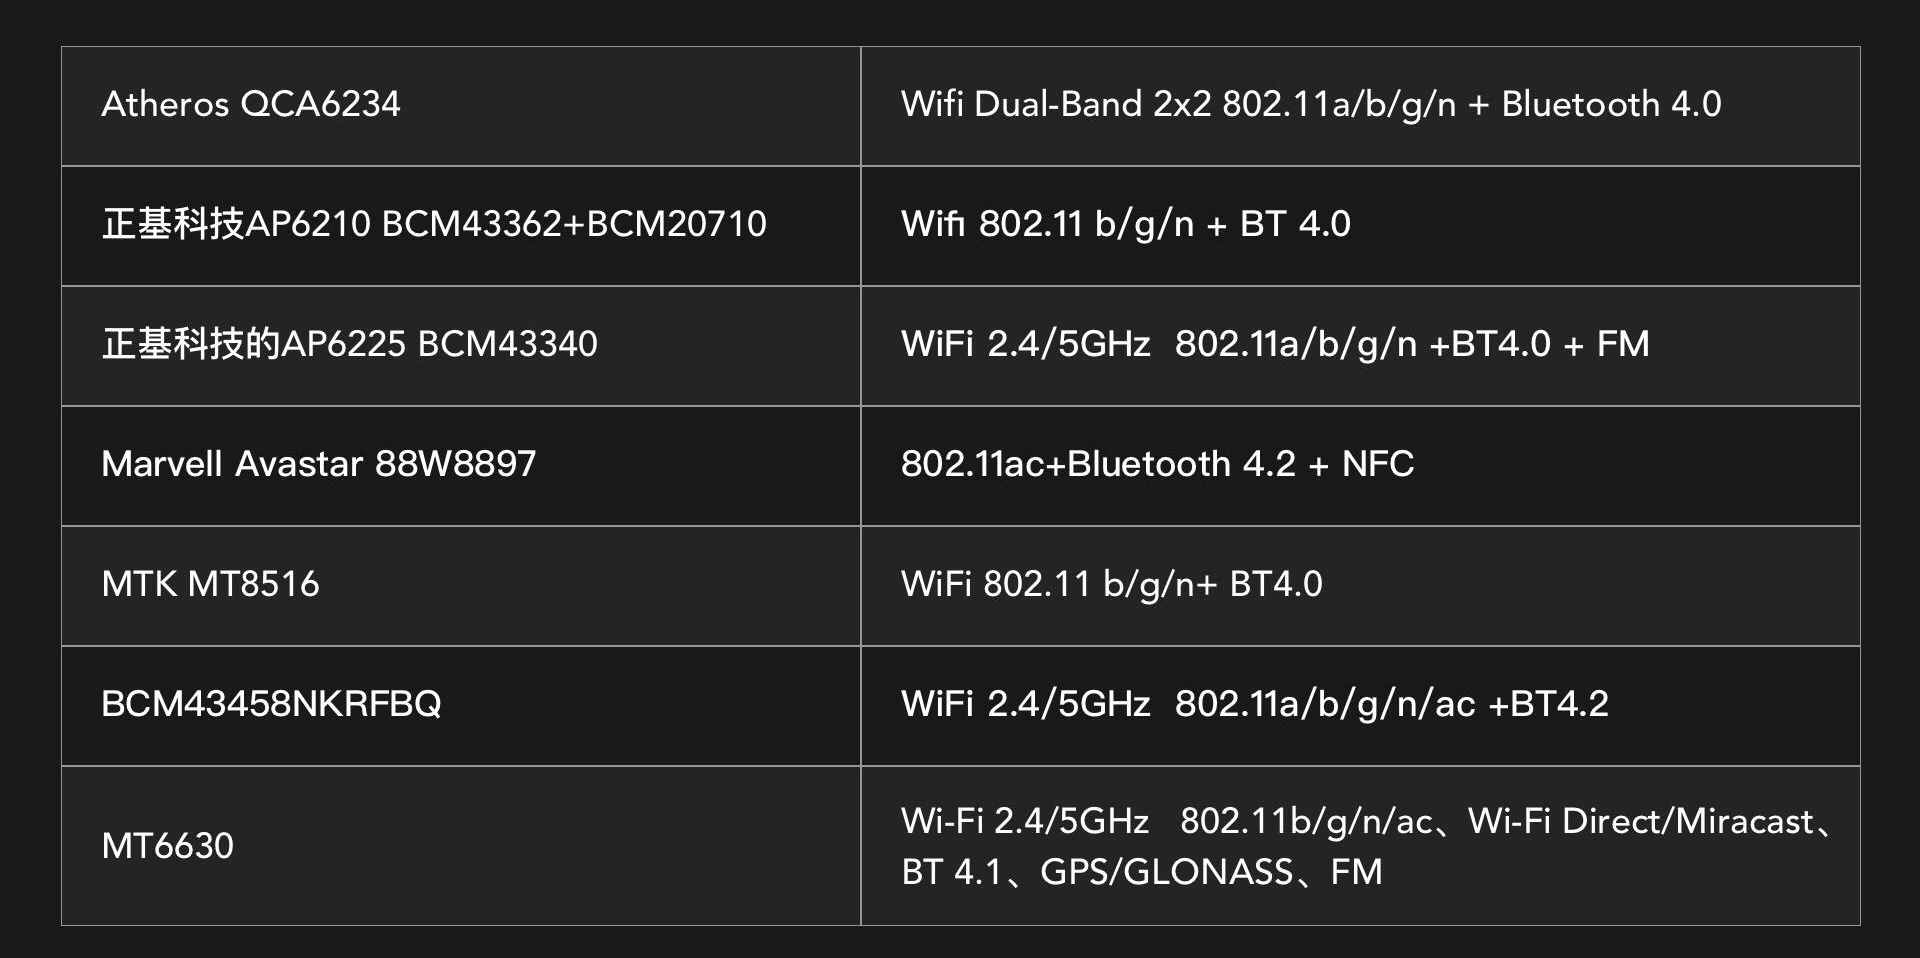This screenshot has height=958, width=1920.
Task: Select the Wifi 802.11 b/g/n + BT 4.0 text
Action: pos(1125,224)
